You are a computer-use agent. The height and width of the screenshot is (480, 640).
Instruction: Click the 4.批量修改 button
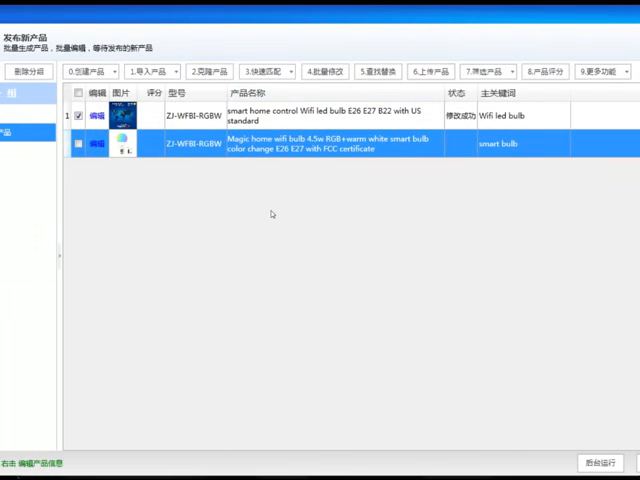325,72
